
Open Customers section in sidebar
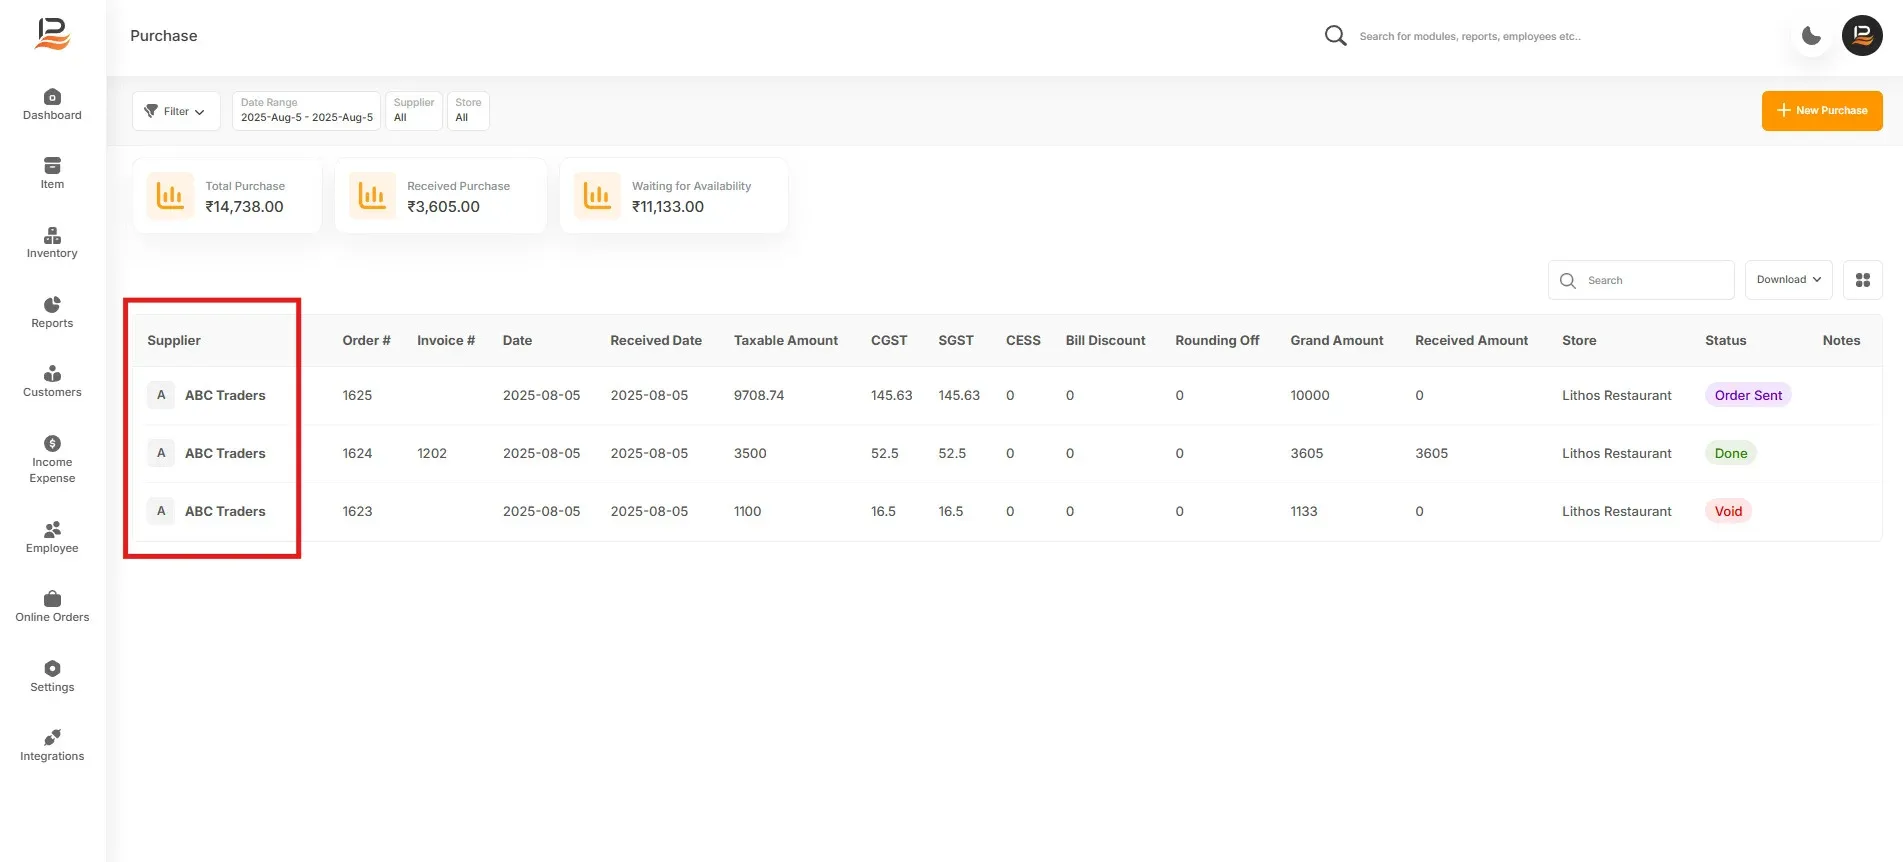coord(52,382)
